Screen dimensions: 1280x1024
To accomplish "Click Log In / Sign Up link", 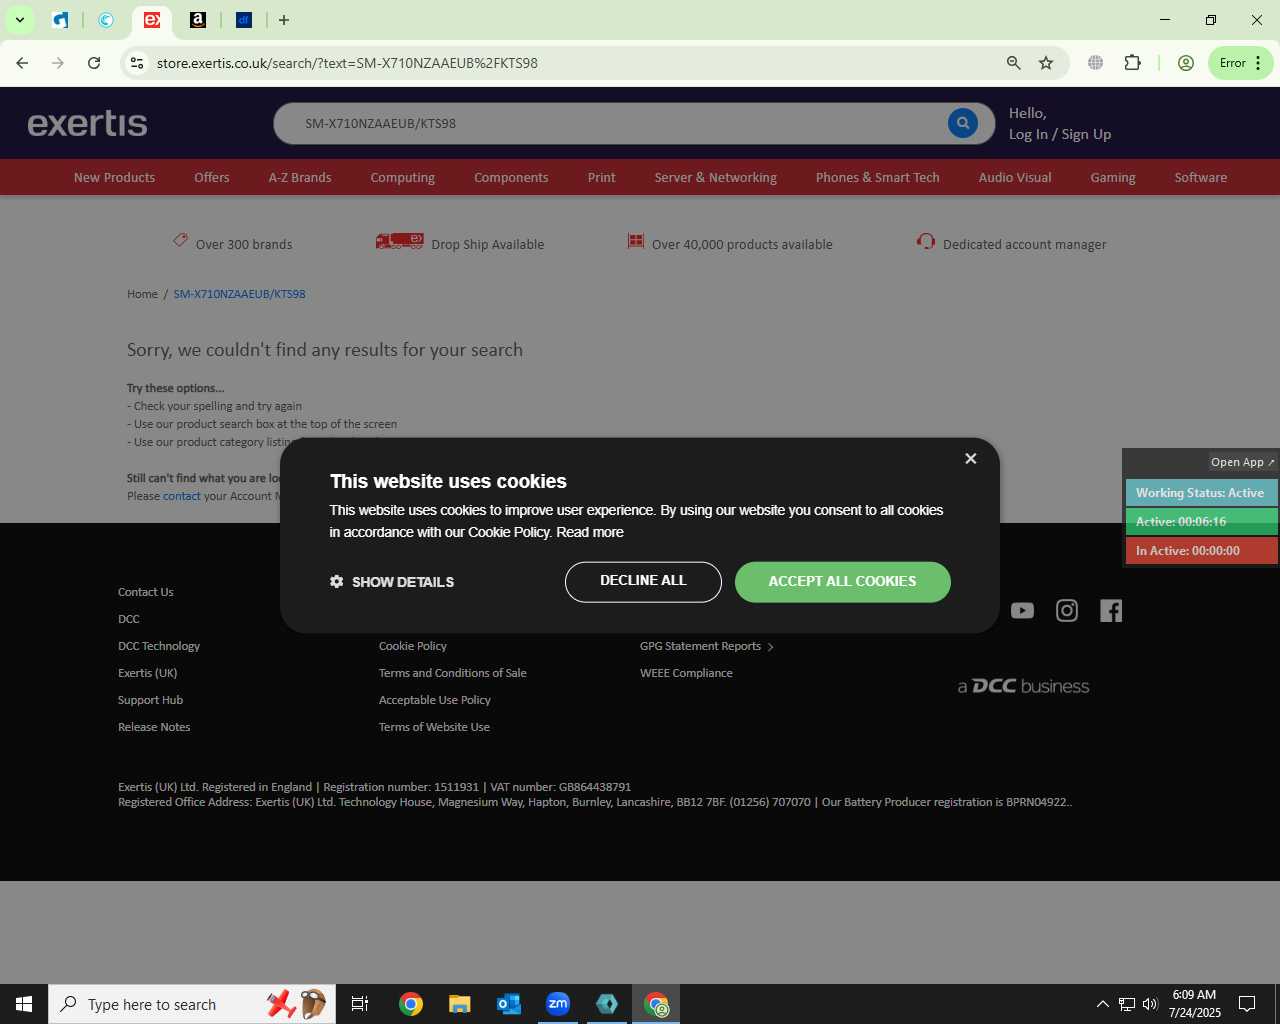I will [1060, 134].
